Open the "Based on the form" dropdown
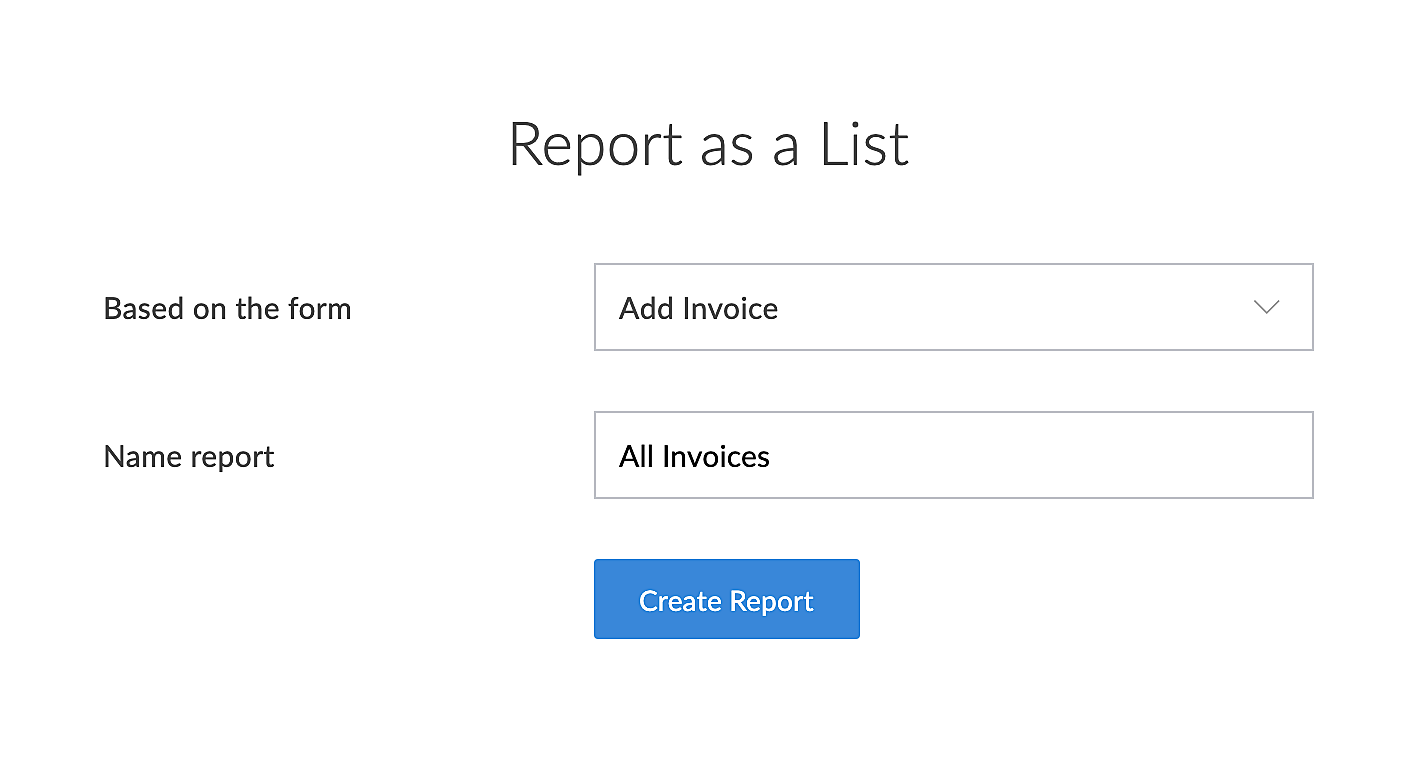Viewport: 1426px width, 772px height. pos(952,307)
